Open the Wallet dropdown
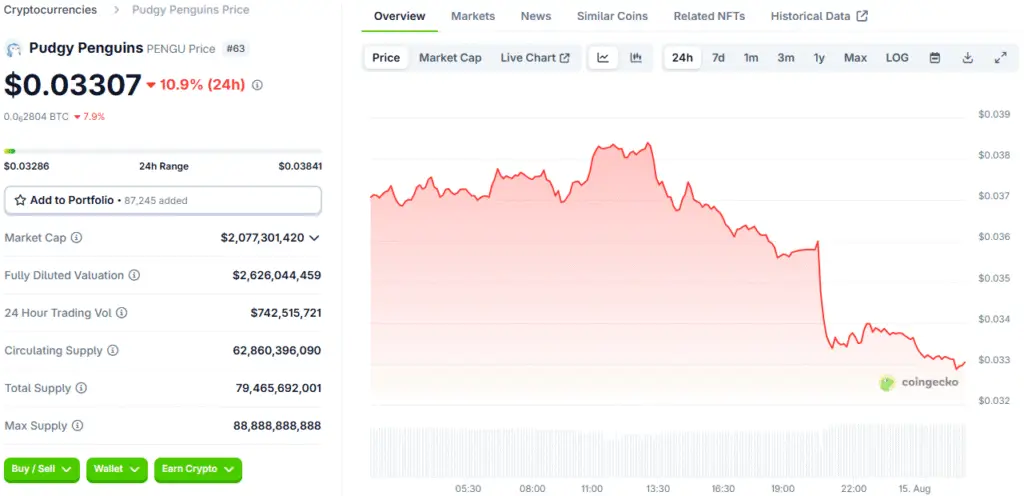 point(117,470)
